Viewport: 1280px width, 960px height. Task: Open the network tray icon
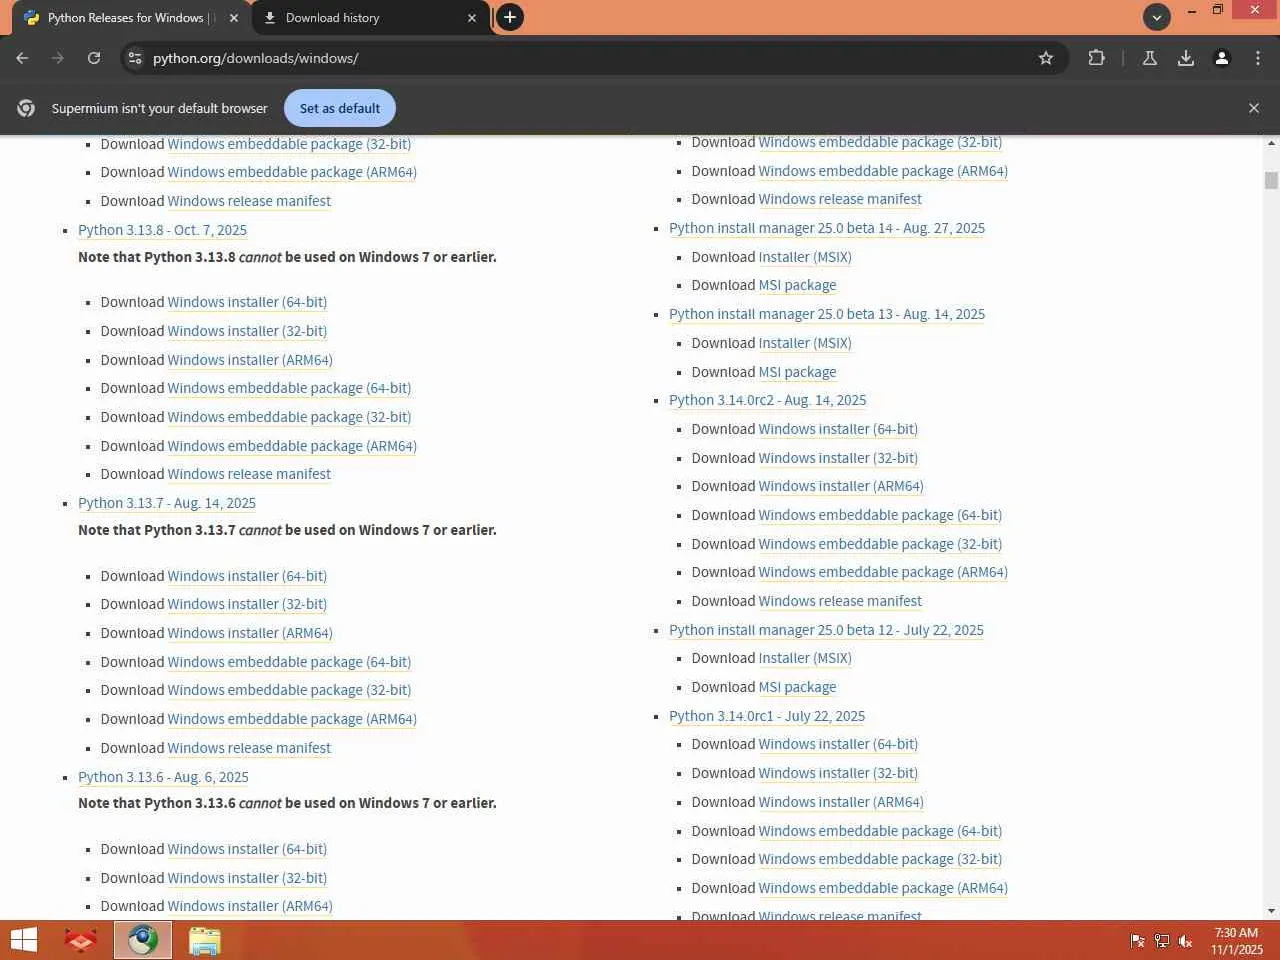coord(1162,940)
